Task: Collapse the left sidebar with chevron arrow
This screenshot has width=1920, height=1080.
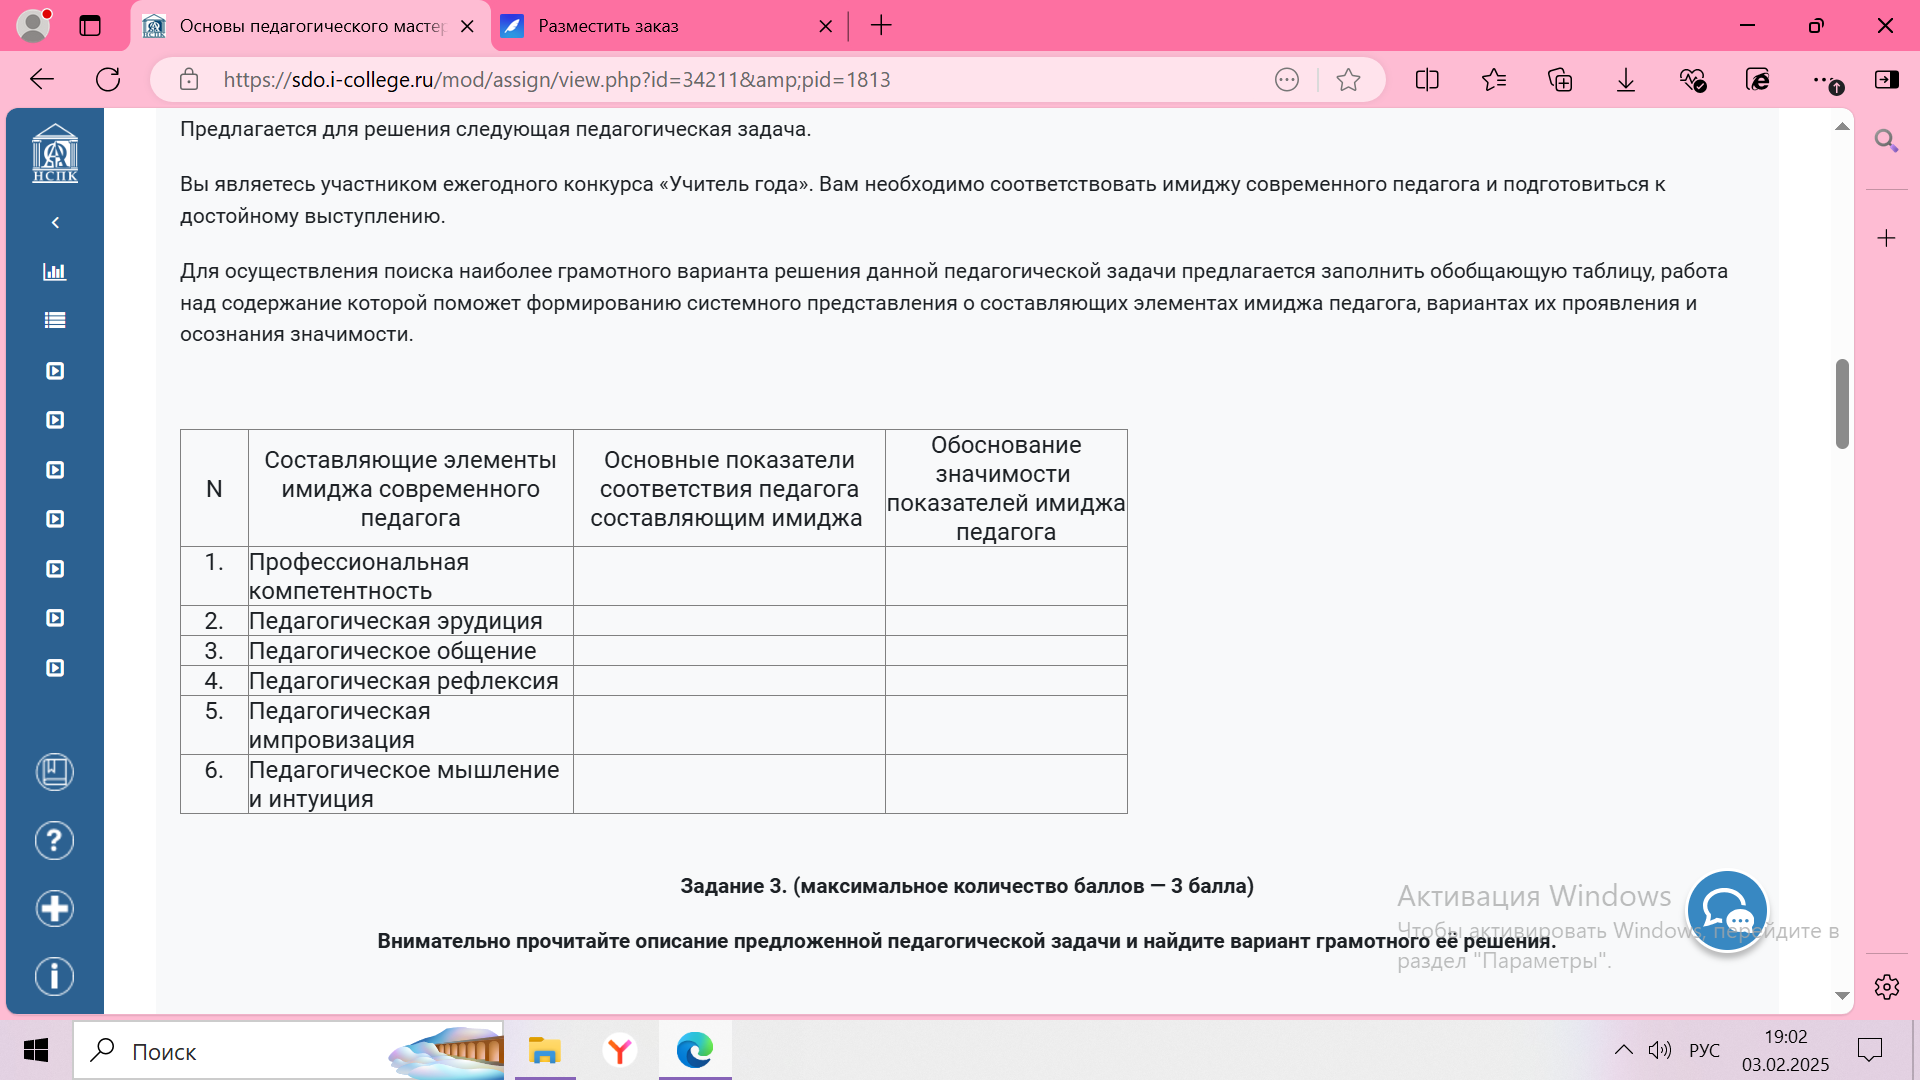Action: [x=55, y=223]
